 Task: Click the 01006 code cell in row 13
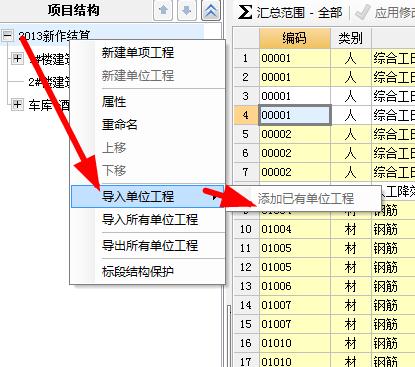coord(295,286)
